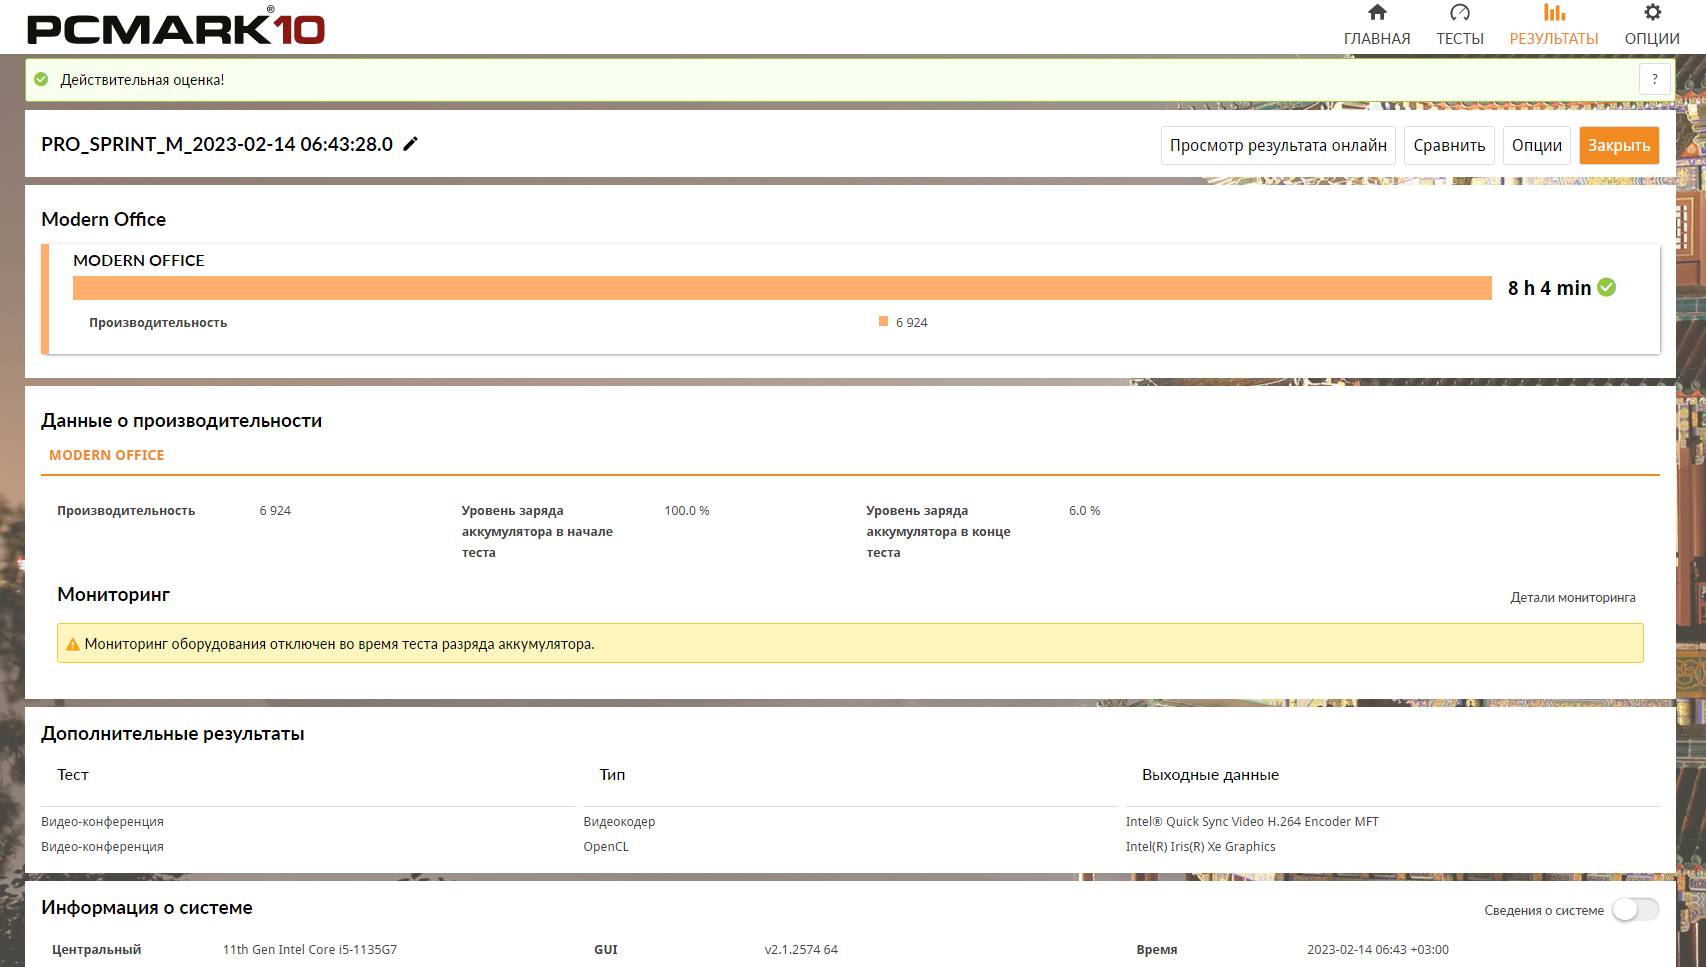1706x967 pixels.
Task: Click the Действительная оценка! message
Action: (x=142, y=80)
